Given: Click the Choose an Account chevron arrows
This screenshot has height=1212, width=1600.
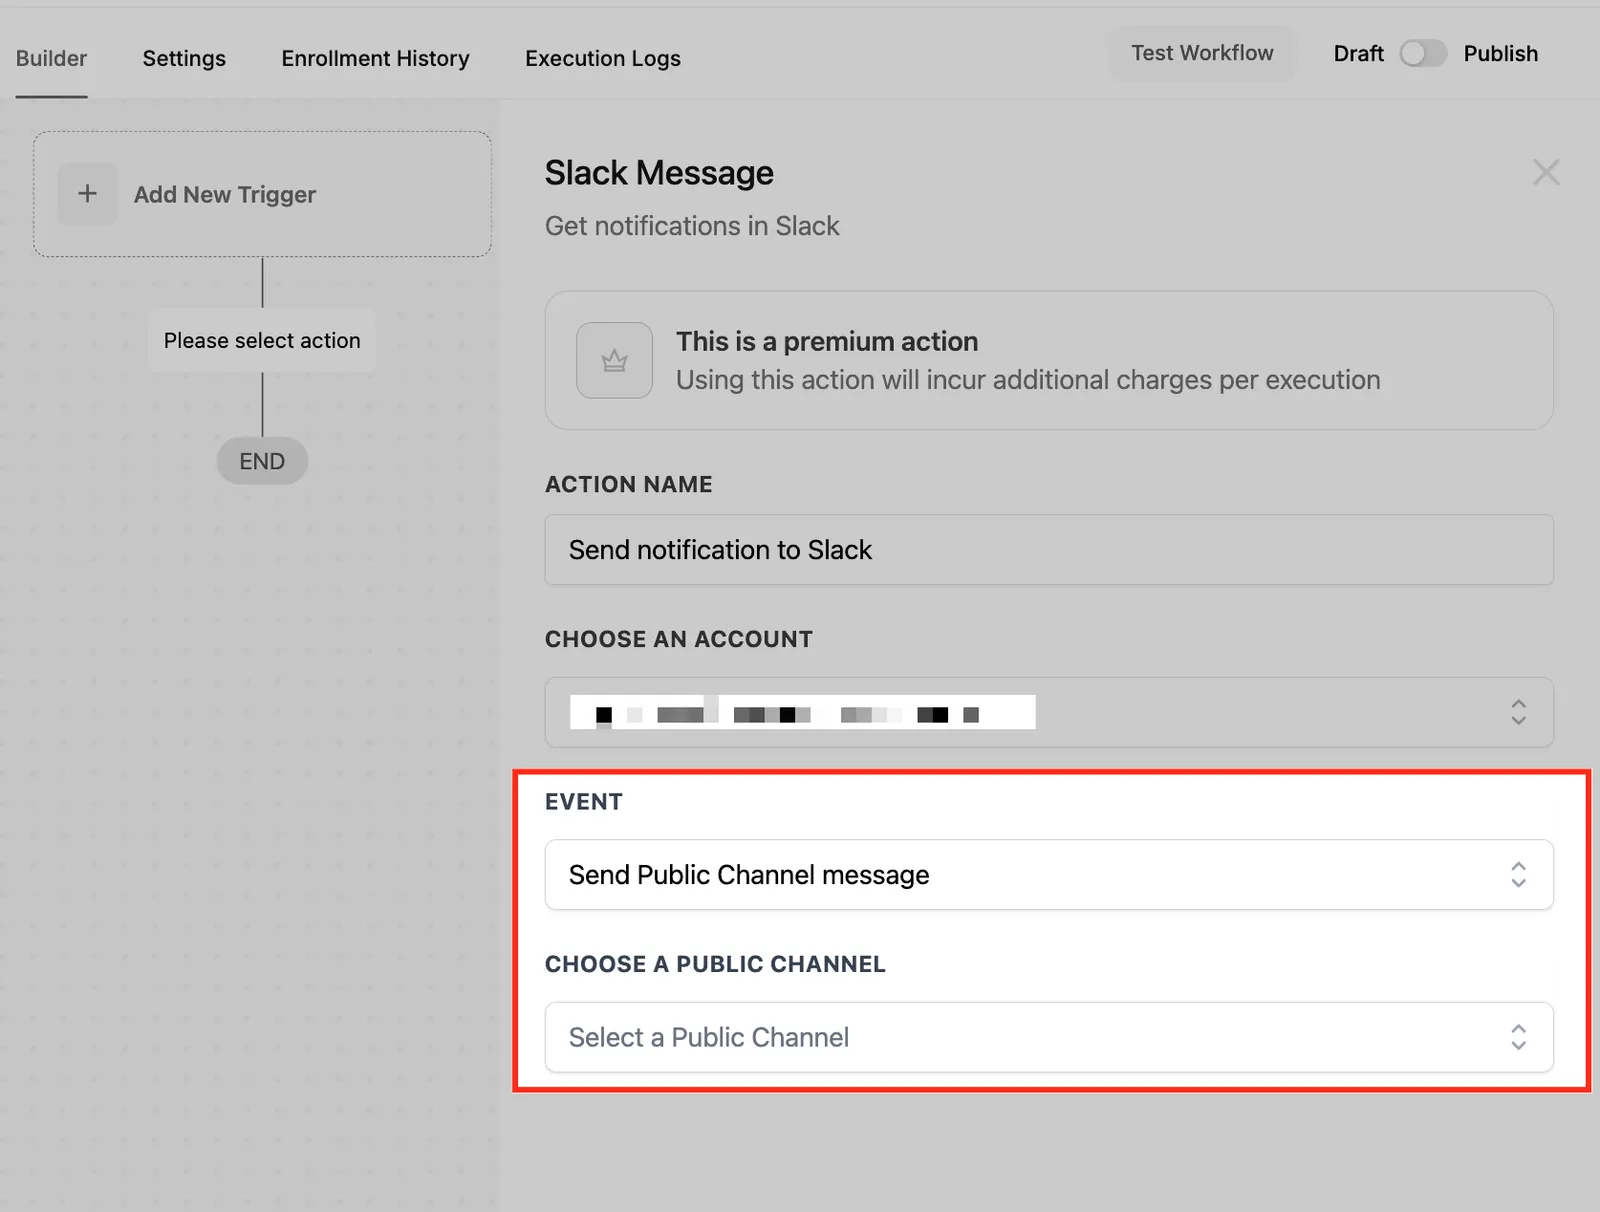Looking at the screenshot, I should point(1518,712).
